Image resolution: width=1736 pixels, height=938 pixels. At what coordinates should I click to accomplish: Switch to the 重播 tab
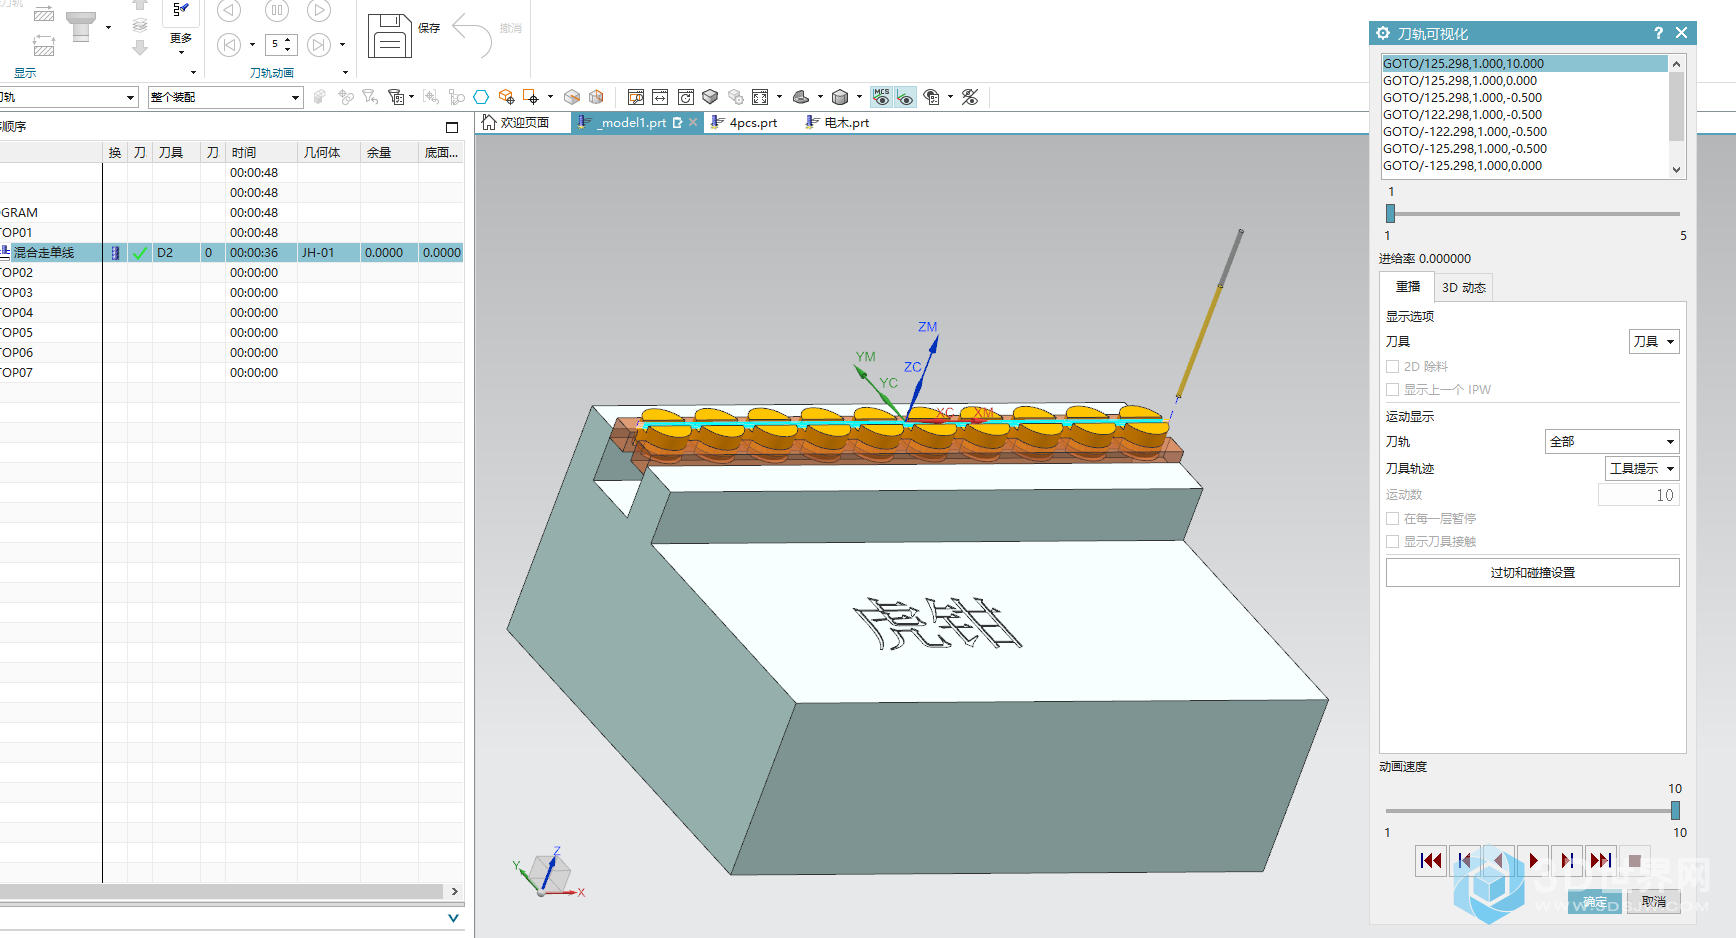pos(1408,287)
